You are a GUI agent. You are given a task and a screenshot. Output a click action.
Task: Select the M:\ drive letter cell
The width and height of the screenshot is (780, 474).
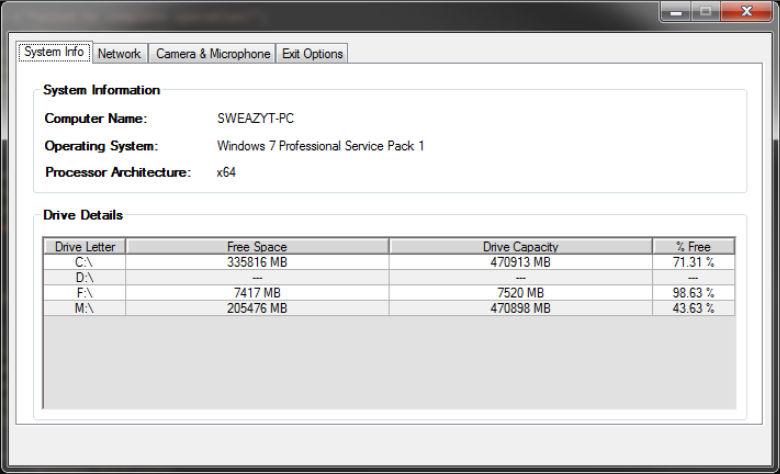(85, 309)
